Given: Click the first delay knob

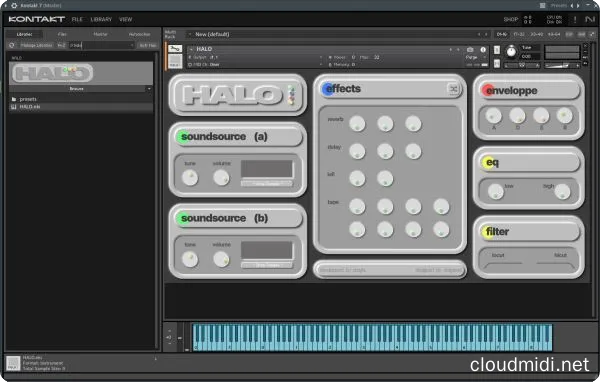Looking at the screenshot, I should [357, 151].
